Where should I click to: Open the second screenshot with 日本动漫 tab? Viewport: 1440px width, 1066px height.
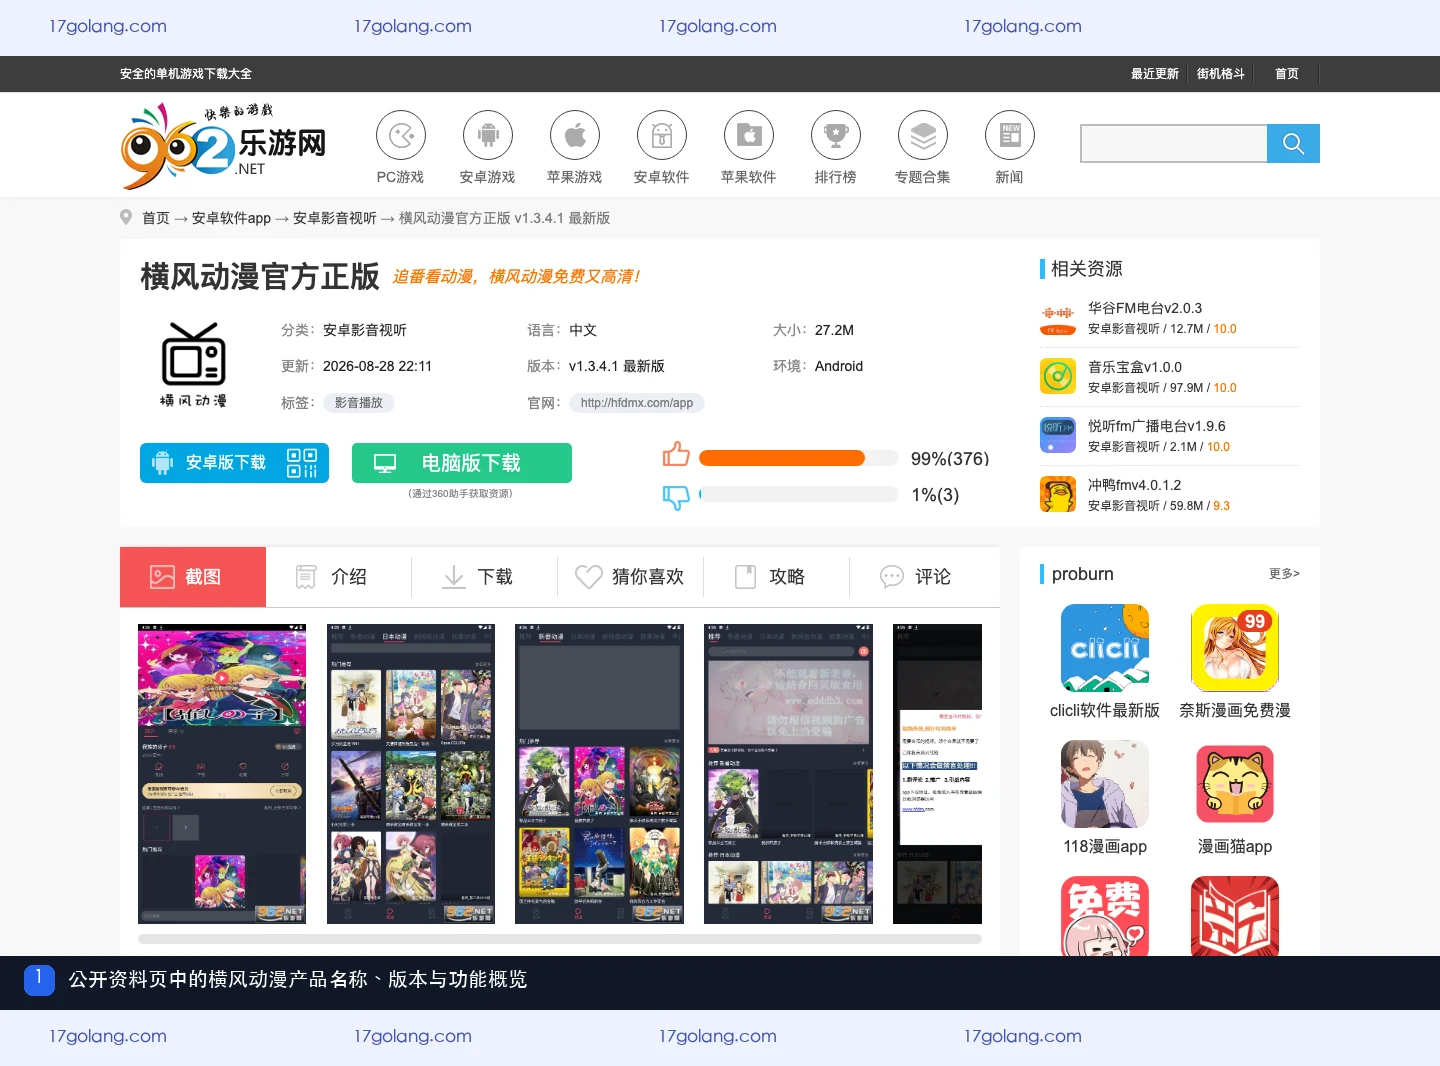pyautogui.click(x=411, y=774)
